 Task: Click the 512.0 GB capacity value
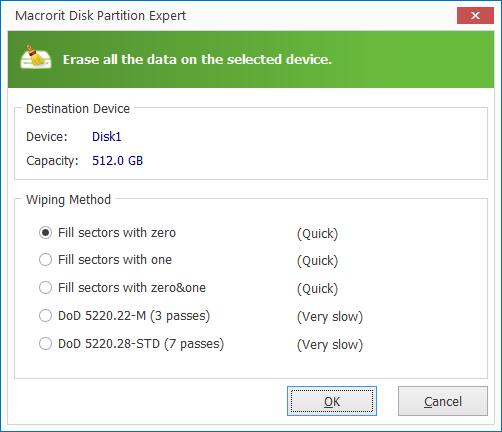tap(117, 161)
